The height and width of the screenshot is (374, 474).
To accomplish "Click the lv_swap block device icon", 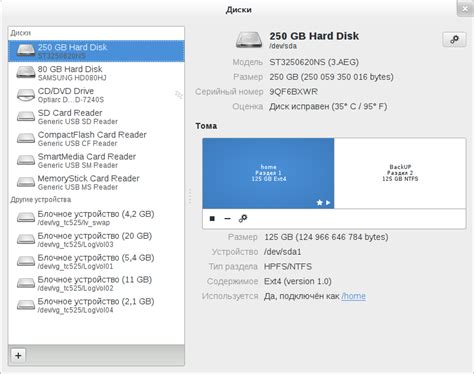I will click(x=26, y=217).
